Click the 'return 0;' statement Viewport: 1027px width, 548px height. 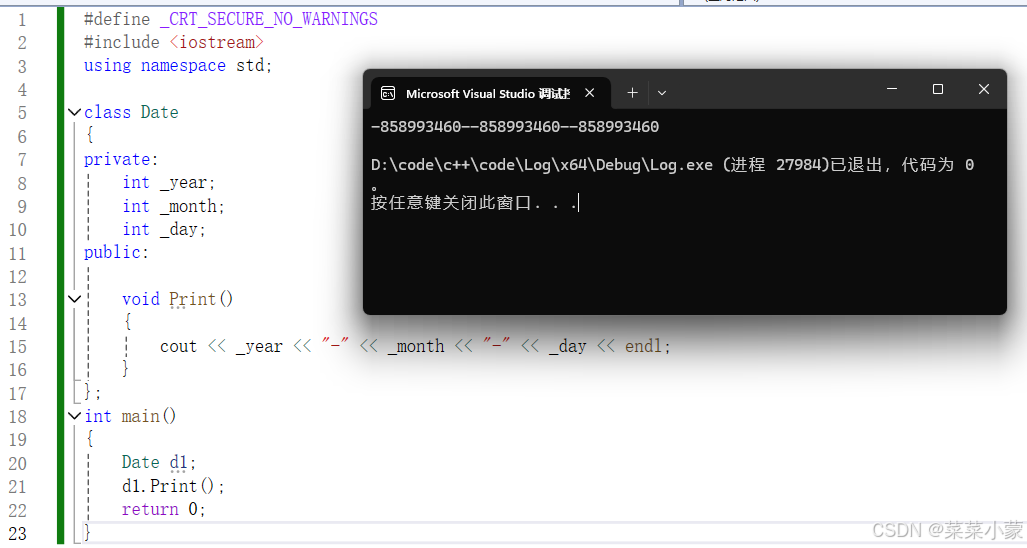[x=164, y=509]
